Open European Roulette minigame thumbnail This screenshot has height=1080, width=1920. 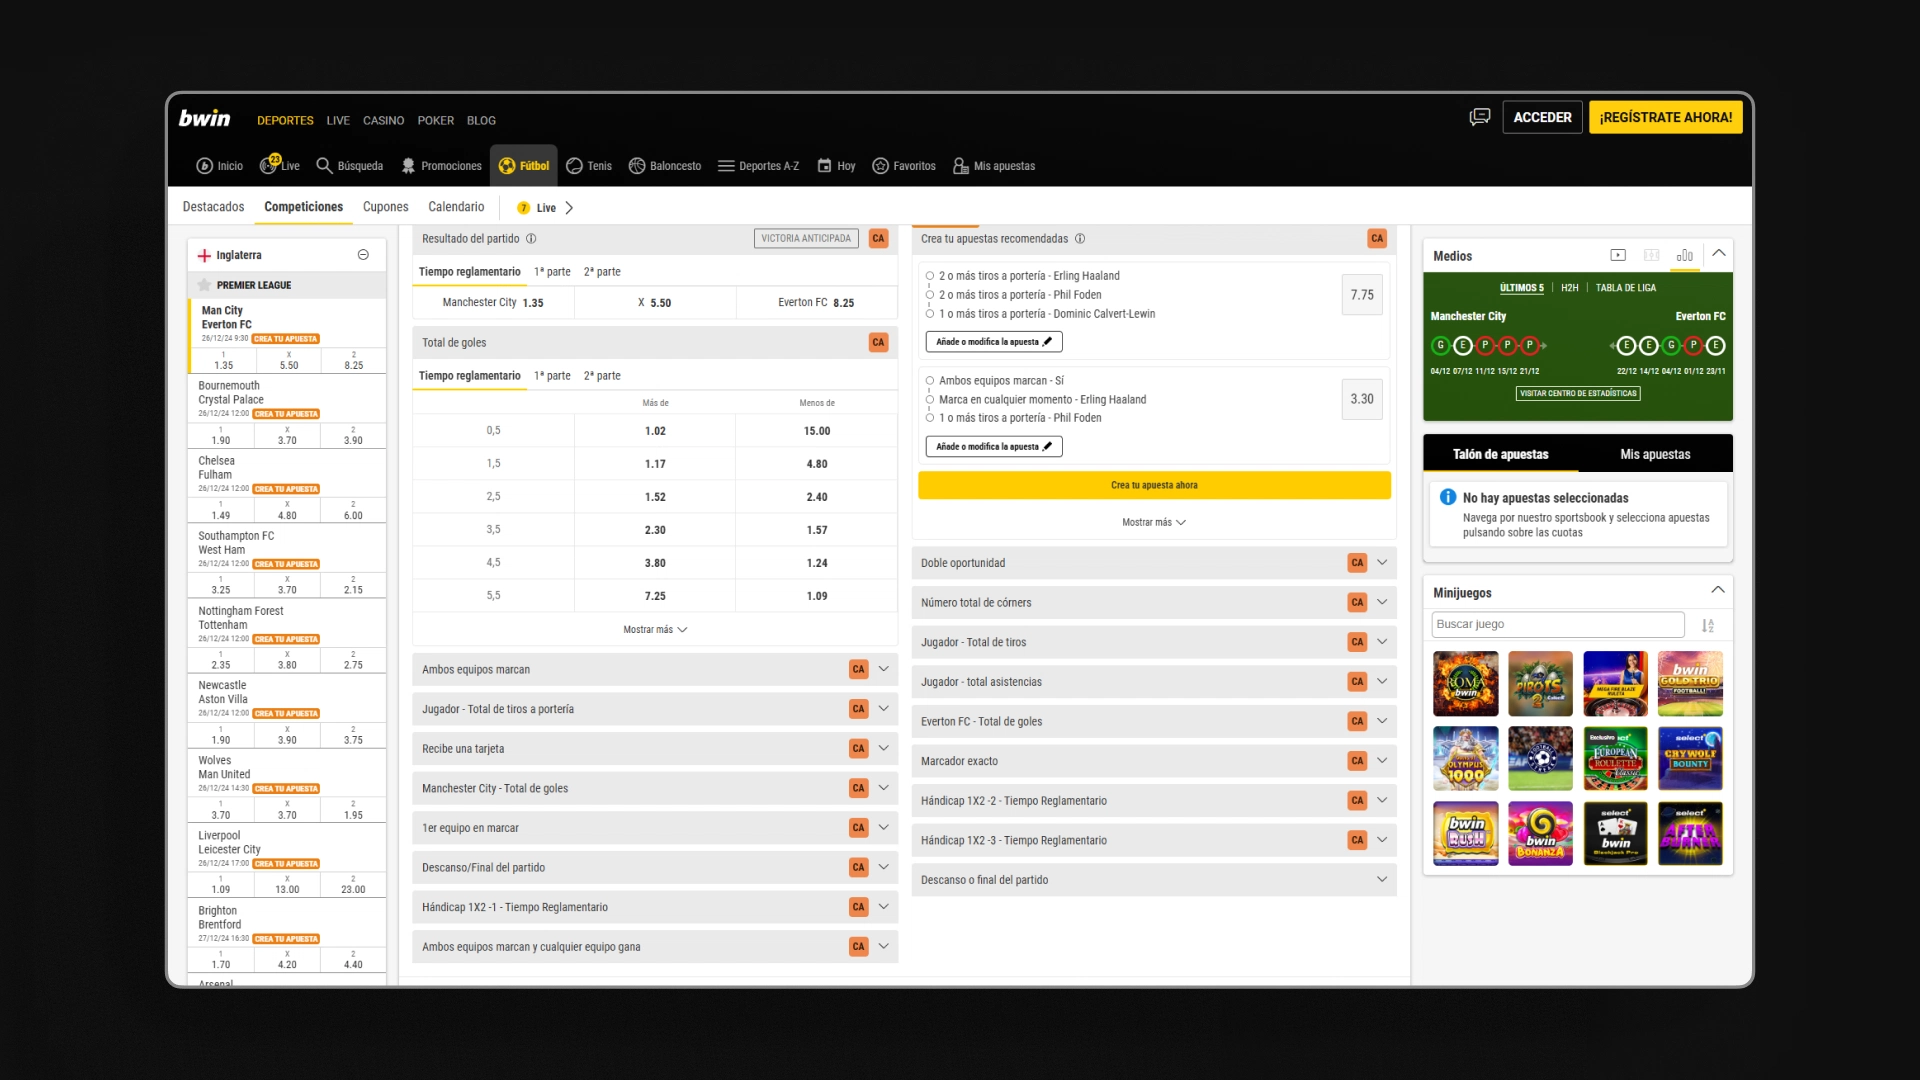pos(1615,759)
